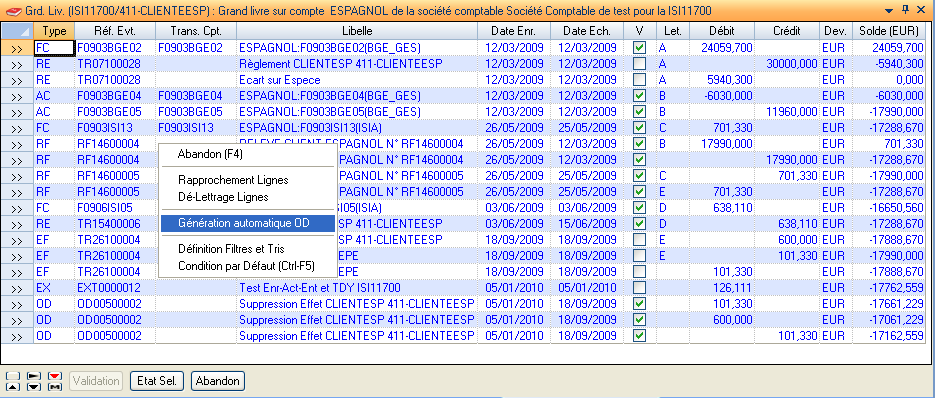Click the up-arrow button in bottom toolbar

point(13,387)
